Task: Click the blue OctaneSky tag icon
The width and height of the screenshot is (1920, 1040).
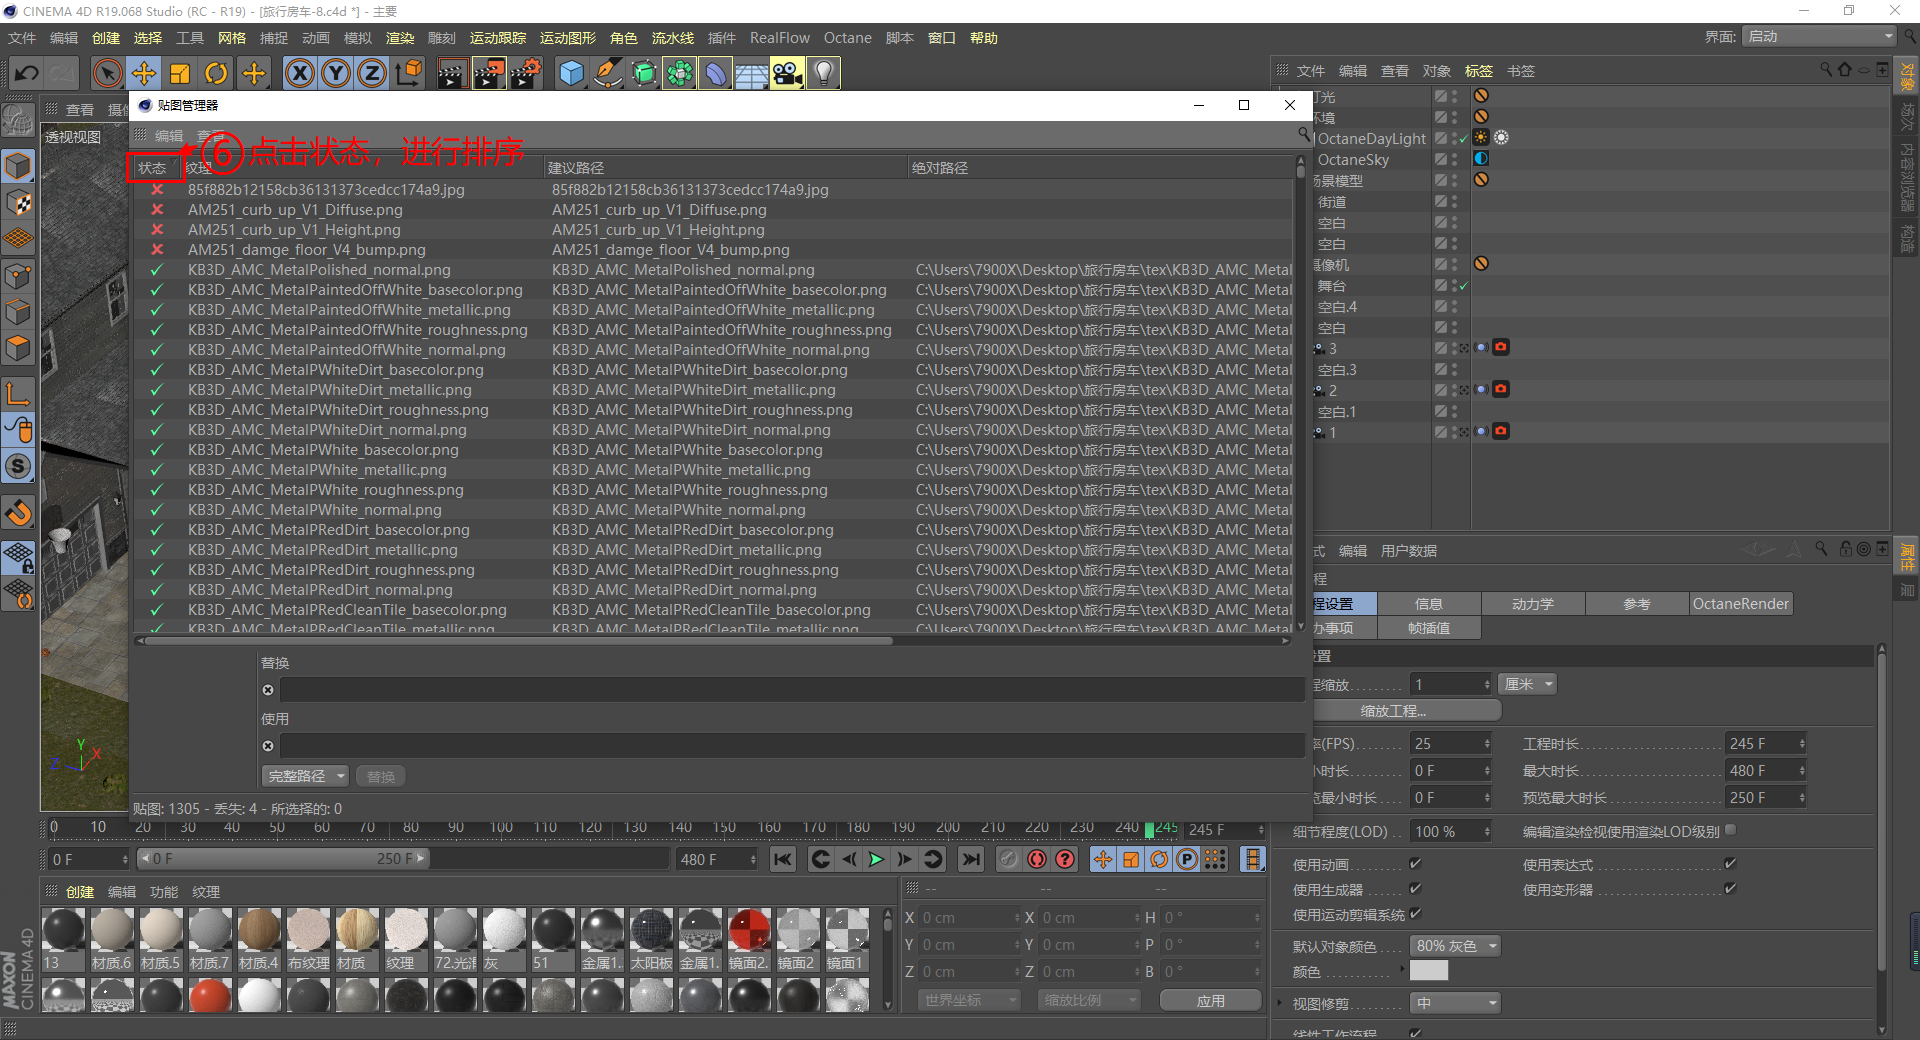Action: click(x=1481, y=158)
